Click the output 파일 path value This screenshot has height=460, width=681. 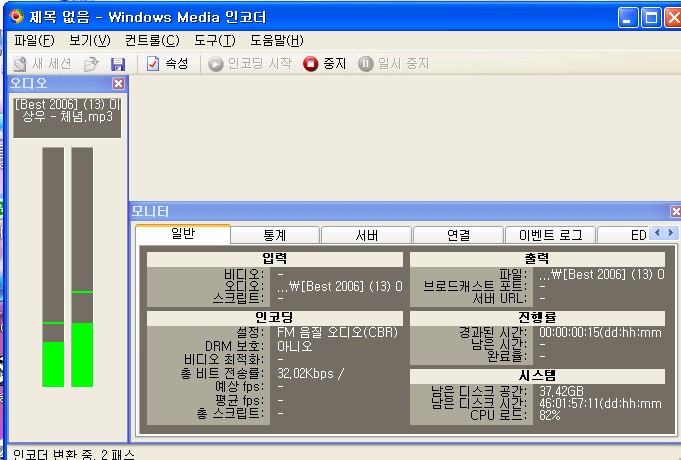[602, 274]
